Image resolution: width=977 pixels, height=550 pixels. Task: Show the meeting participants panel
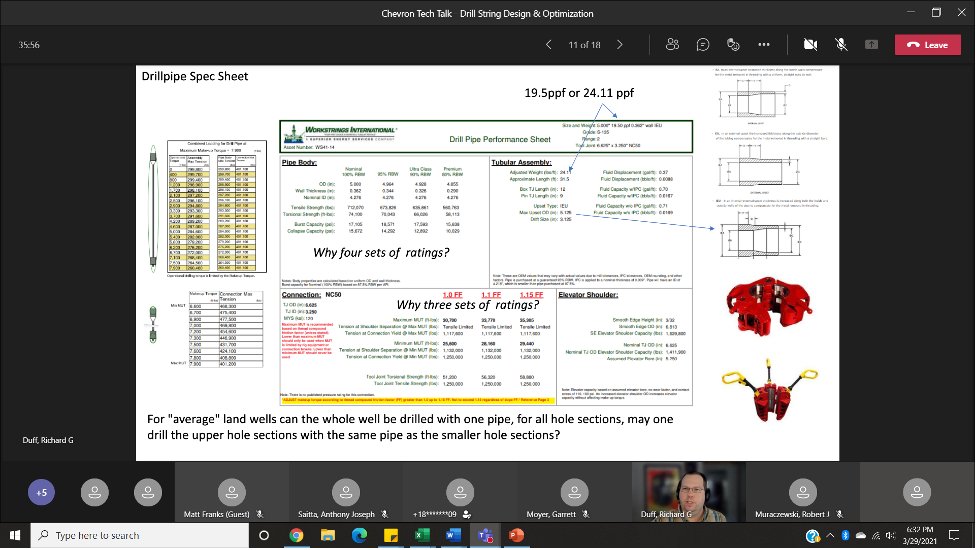[x=672, y=45]
